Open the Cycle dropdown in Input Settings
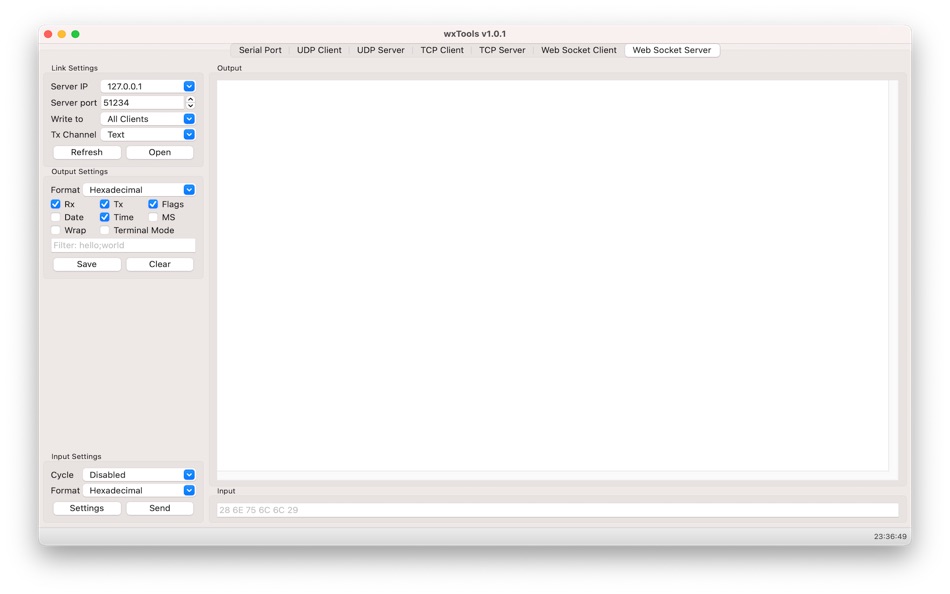Screen dimensions: 950x594 pyautogui.click(x=189, y=474)
